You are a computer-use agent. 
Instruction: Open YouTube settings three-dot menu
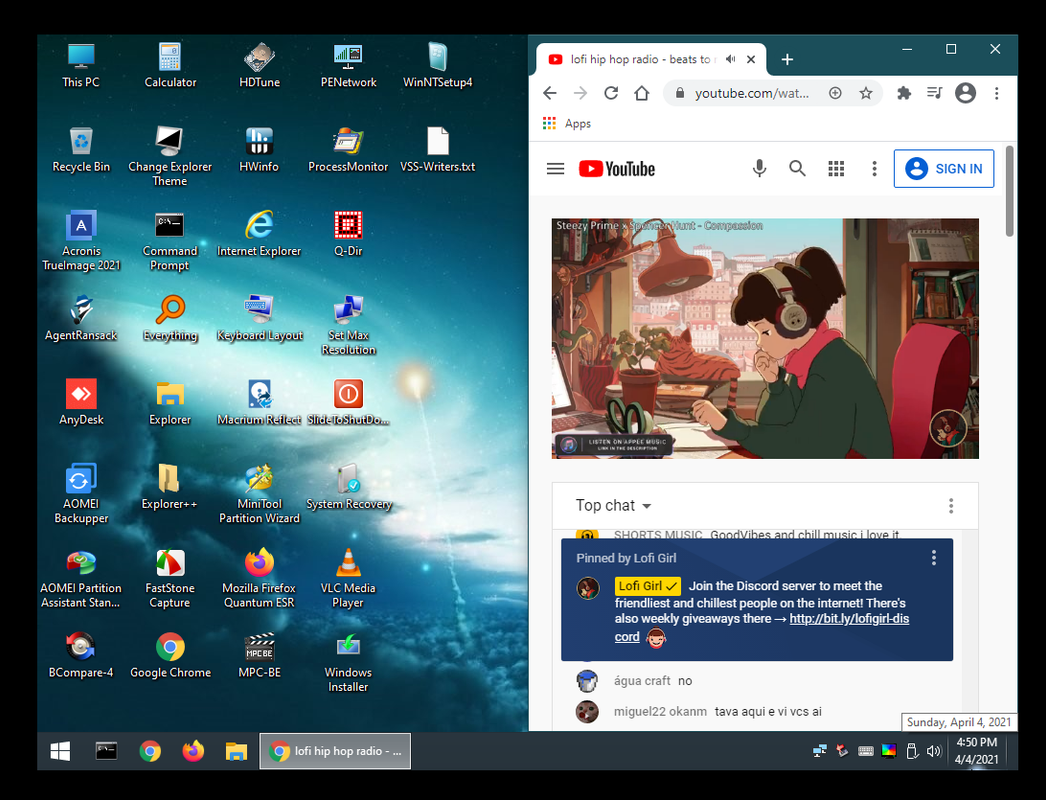tap(874, 169)
